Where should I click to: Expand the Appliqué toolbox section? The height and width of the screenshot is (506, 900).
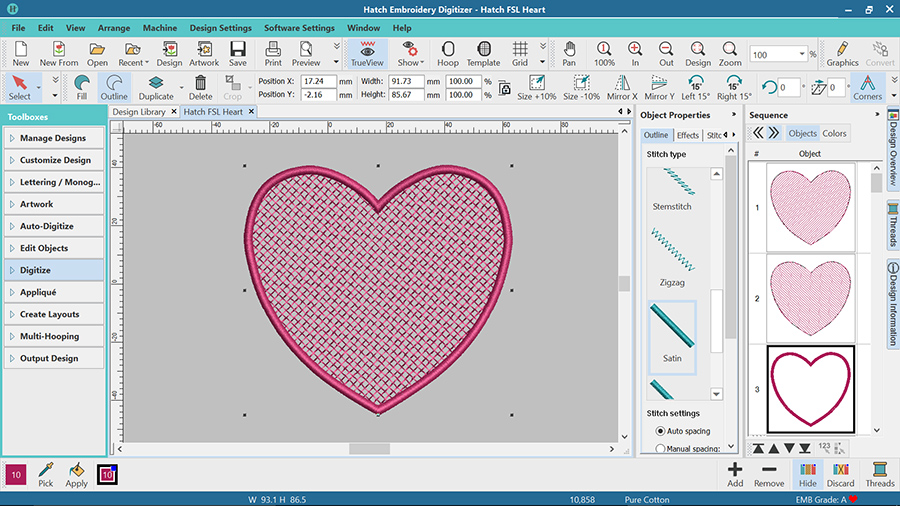point(54,292)
